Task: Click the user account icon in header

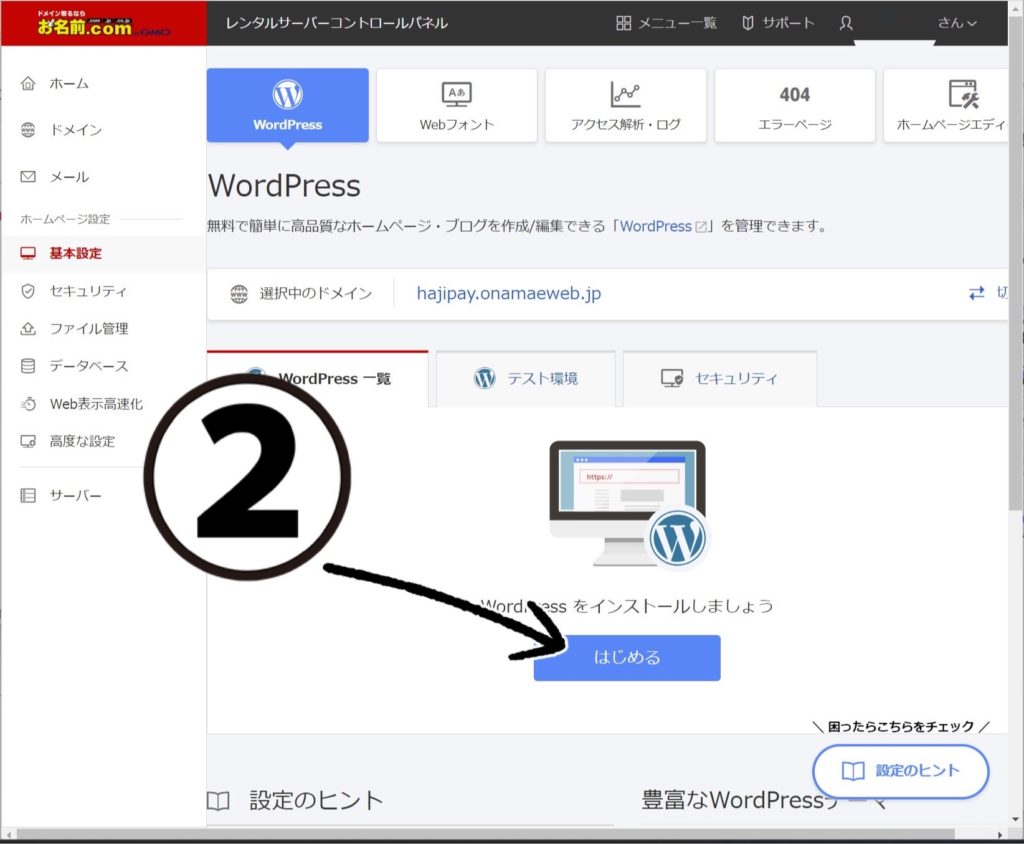Action: coord(846,23)
